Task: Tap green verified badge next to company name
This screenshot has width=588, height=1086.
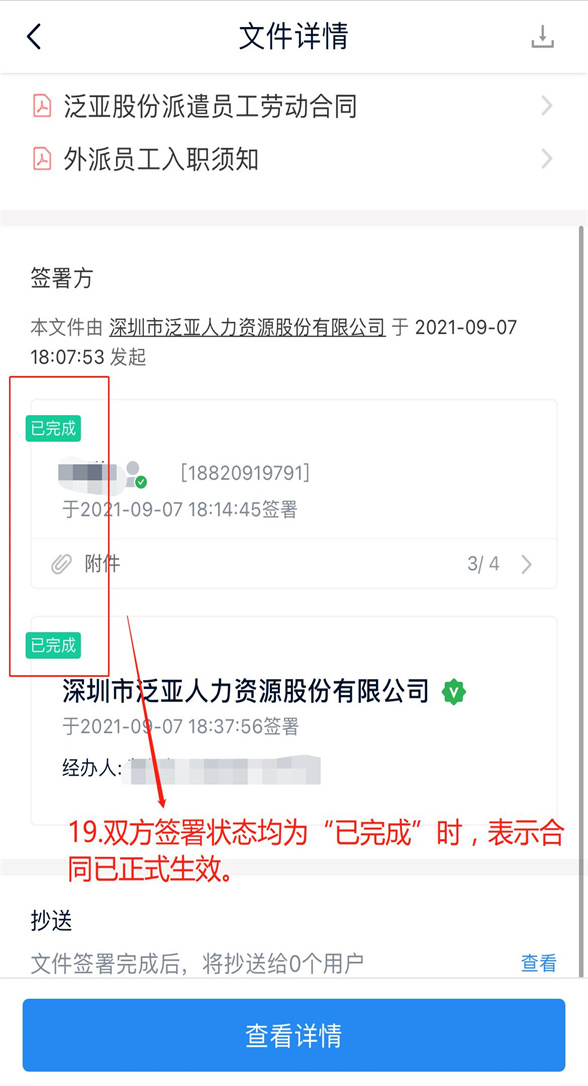Action: tap(454, 691)
